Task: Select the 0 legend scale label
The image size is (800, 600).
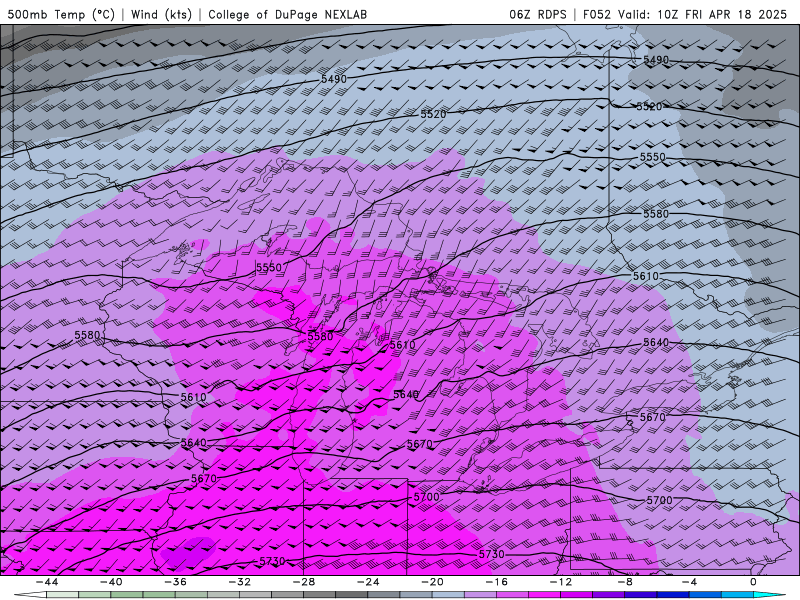Action: click(754, 582)
